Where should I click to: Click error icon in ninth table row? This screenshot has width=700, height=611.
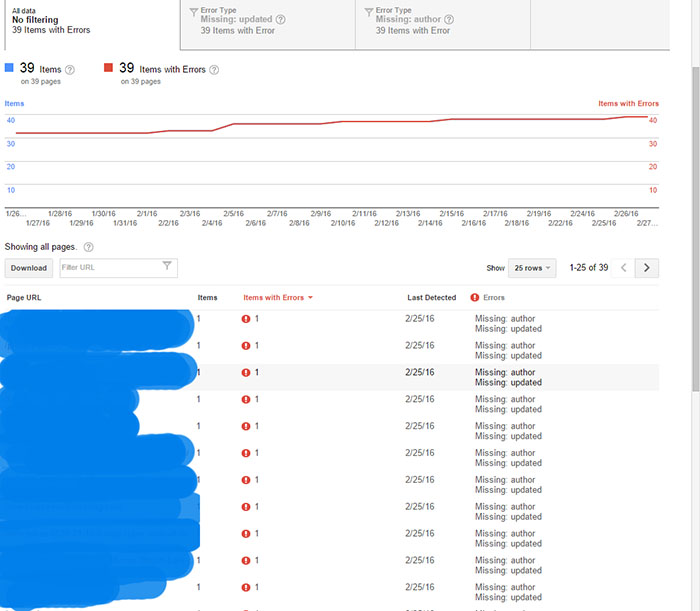pos(246,534)
